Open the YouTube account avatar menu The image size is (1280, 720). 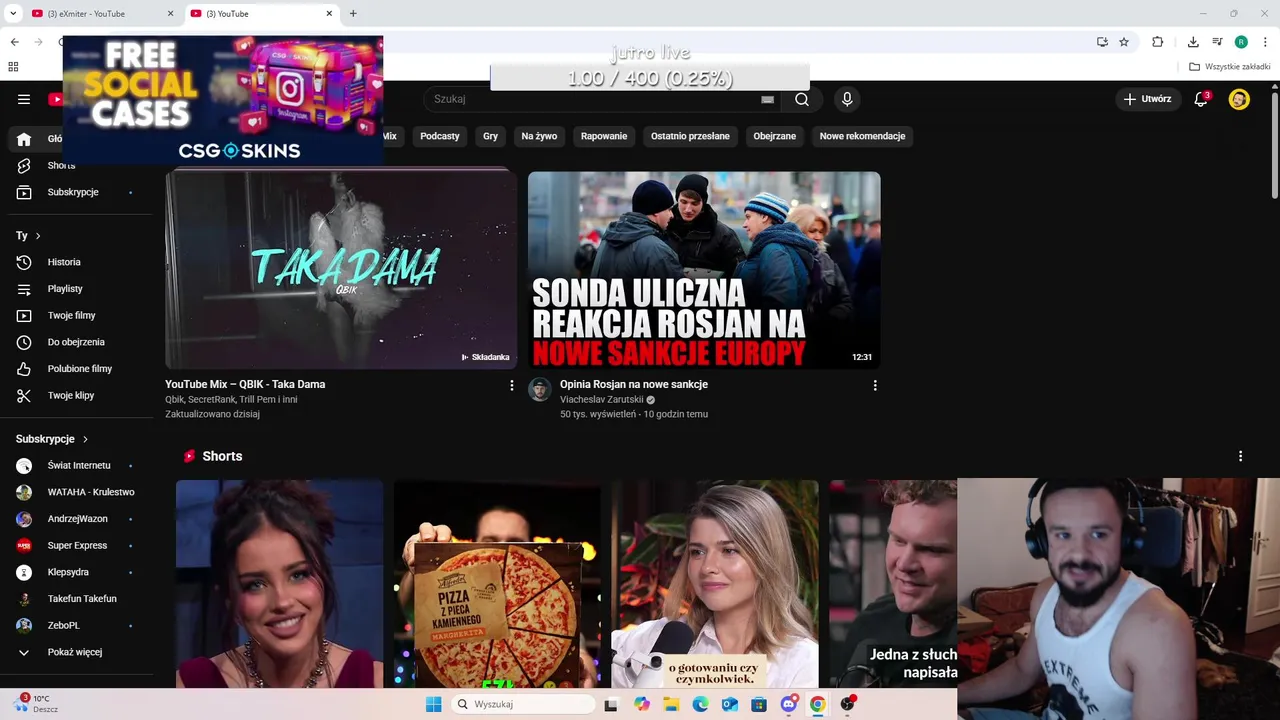coord(1239,99)
